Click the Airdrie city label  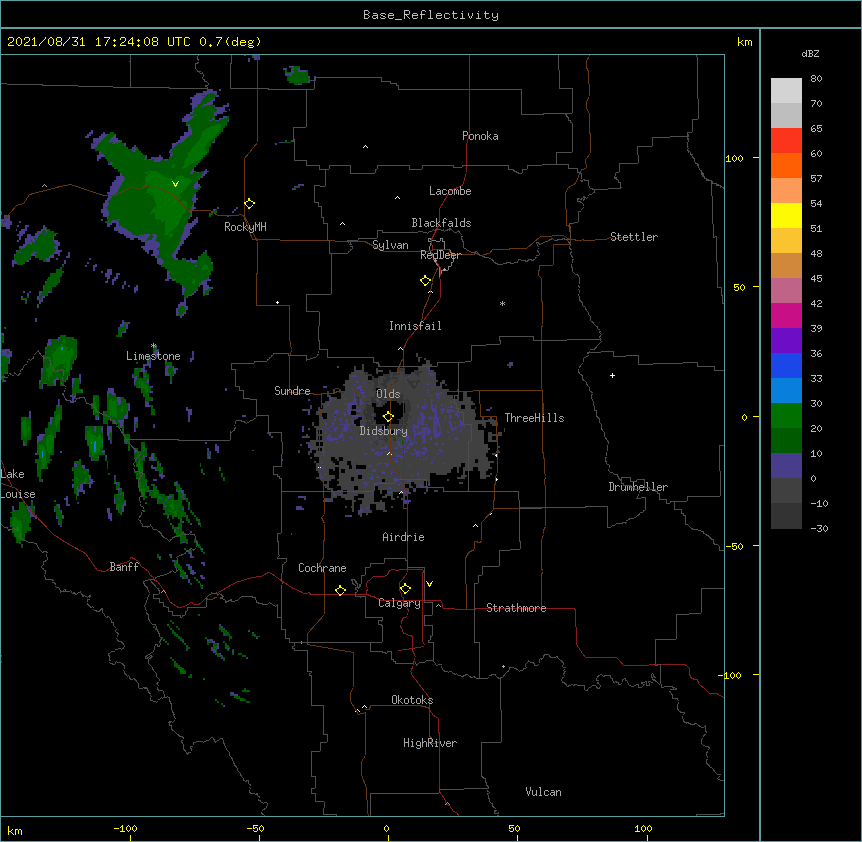click(404, 537)
